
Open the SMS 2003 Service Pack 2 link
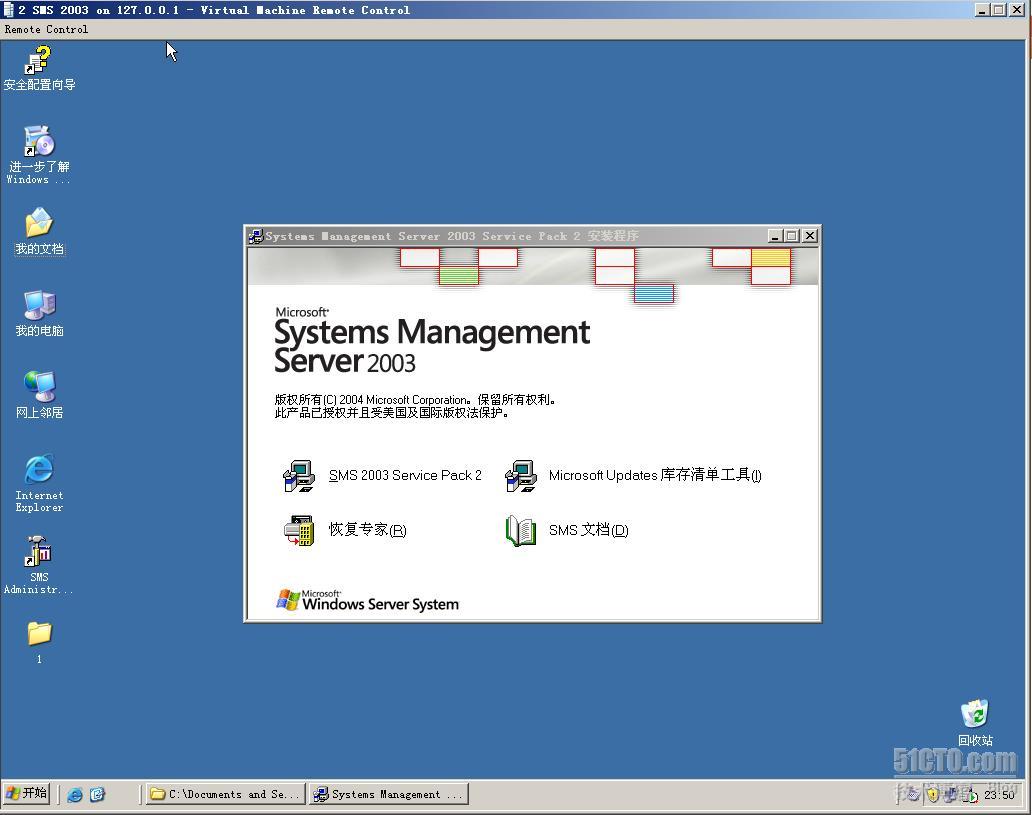point(405,475)
